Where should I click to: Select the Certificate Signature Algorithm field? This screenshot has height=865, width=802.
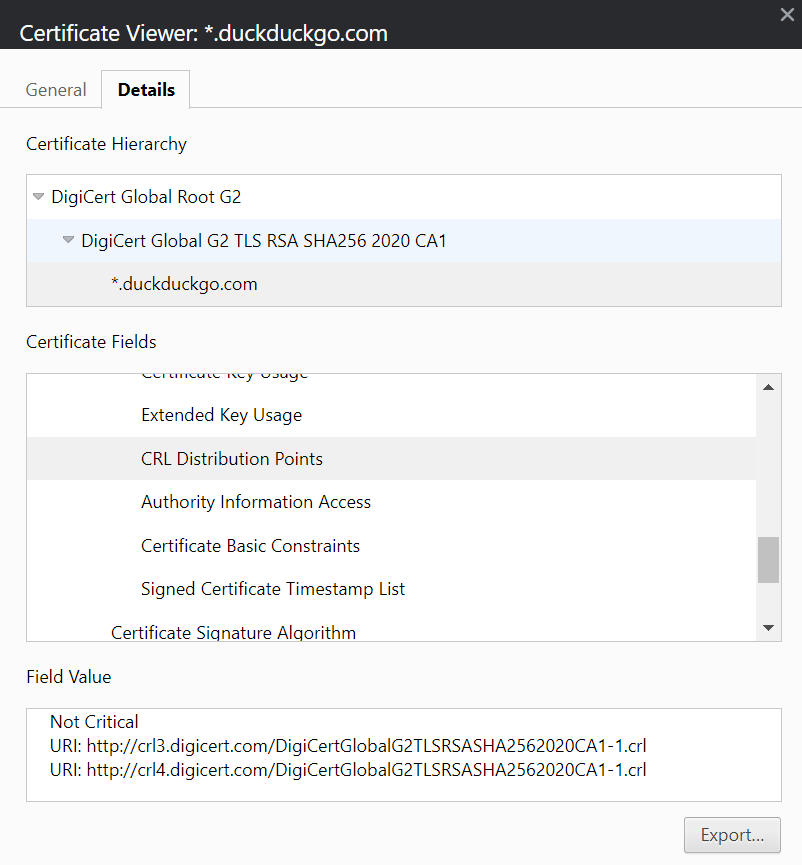391,632
